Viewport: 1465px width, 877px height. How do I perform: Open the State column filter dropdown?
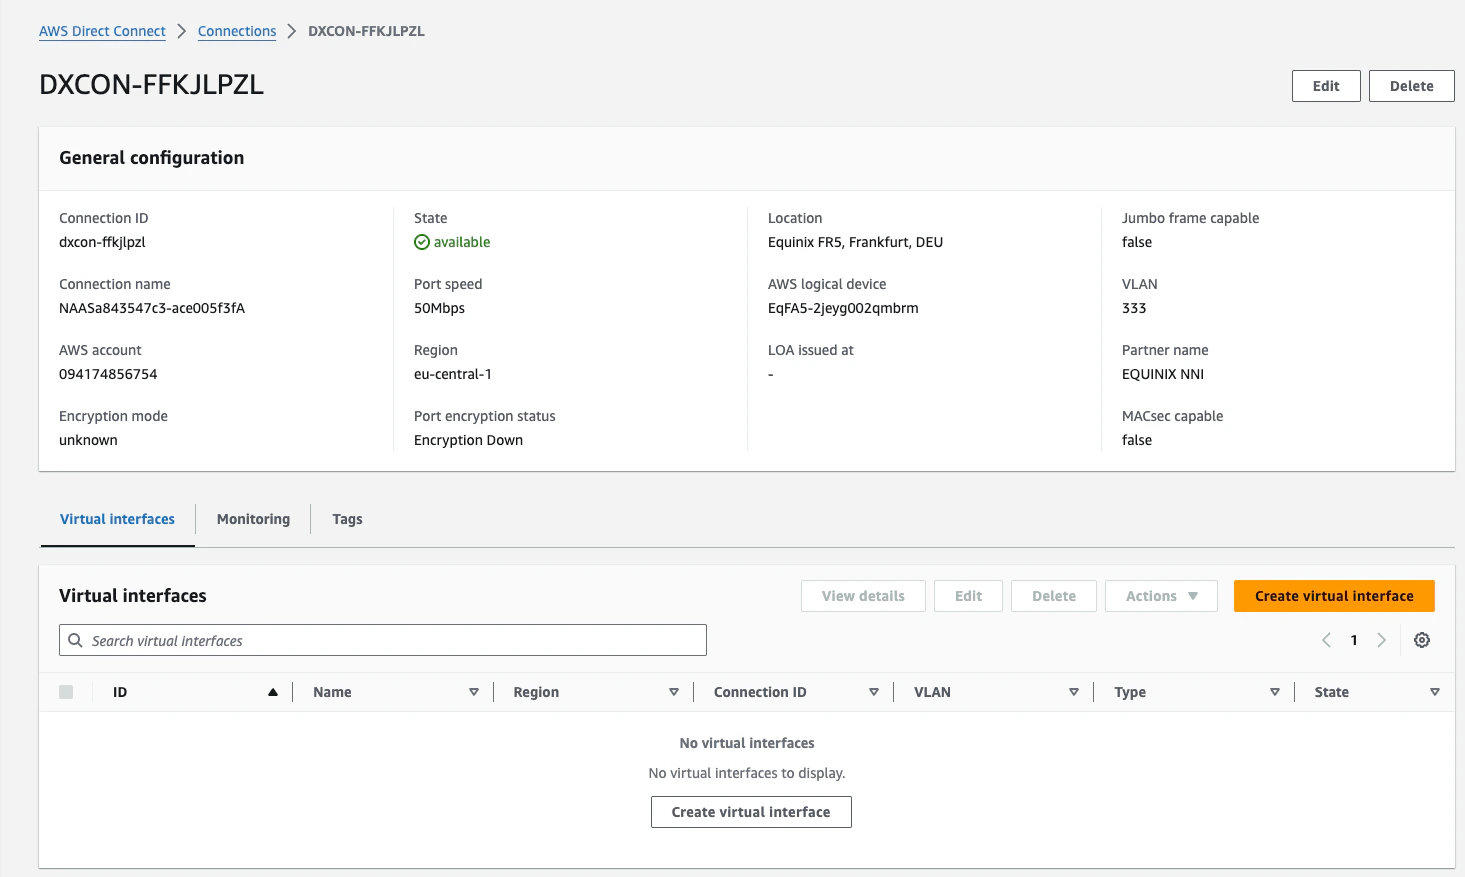1435,691
